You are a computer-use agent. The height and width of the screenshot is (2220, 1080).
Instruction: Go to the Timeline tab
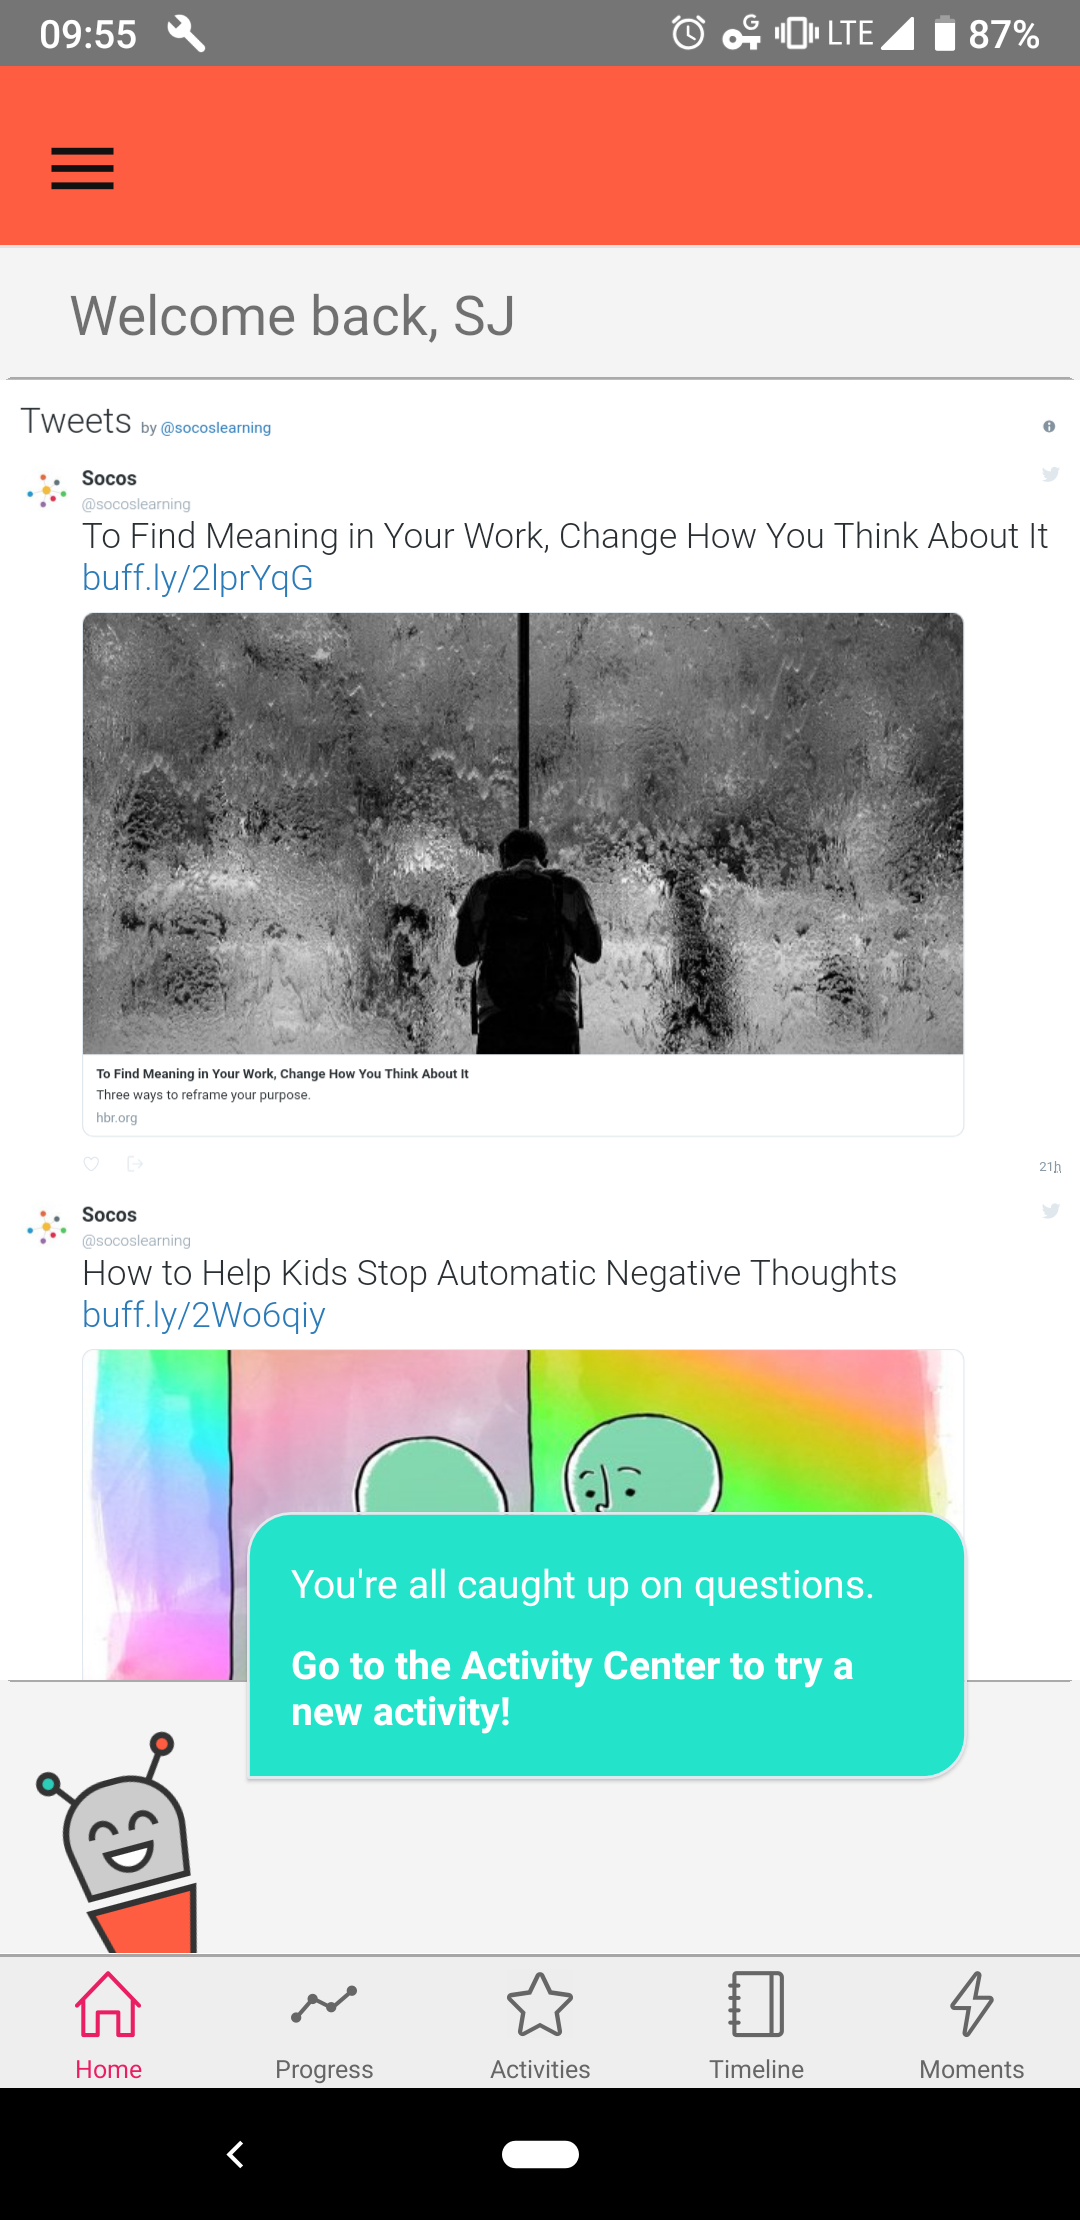756,2024
